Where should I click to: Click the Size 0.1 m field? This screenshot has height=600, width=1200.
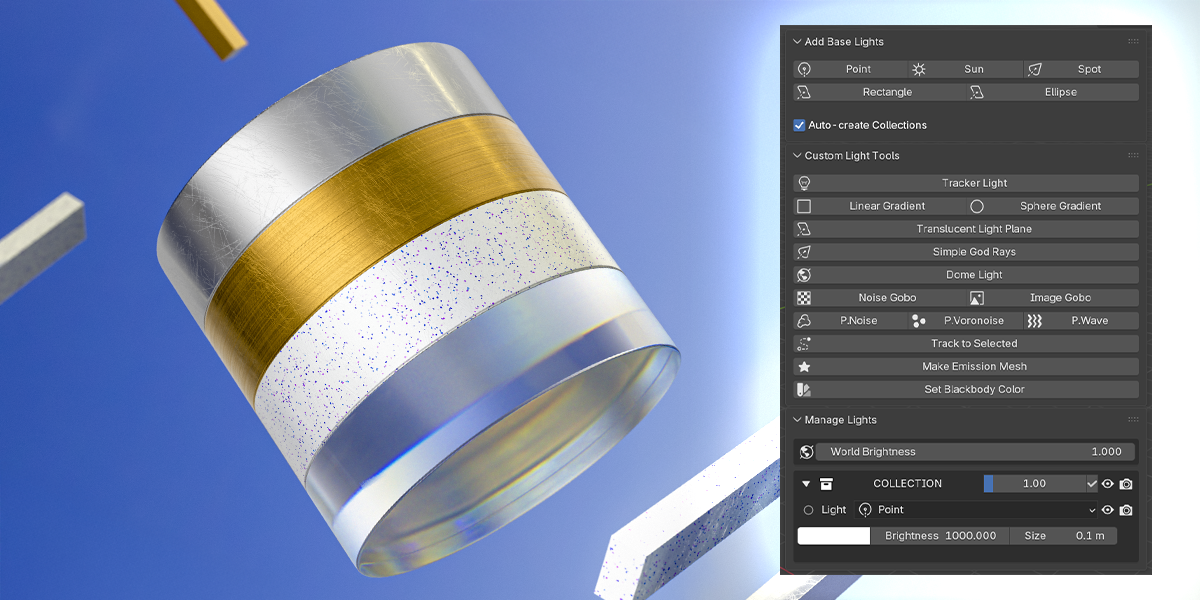tap(1063, 536)
